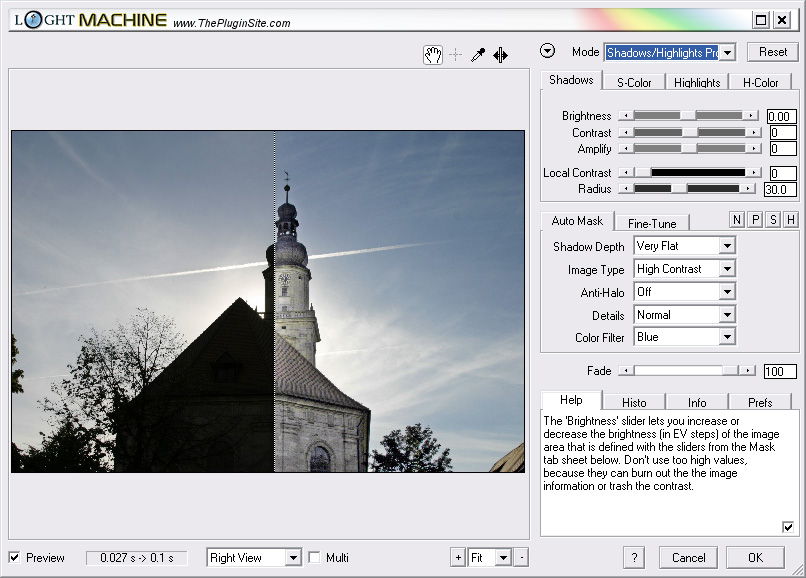Disable the Preview checkbox
The height and width of the screenshot is (578, 806).
[14, 557]
